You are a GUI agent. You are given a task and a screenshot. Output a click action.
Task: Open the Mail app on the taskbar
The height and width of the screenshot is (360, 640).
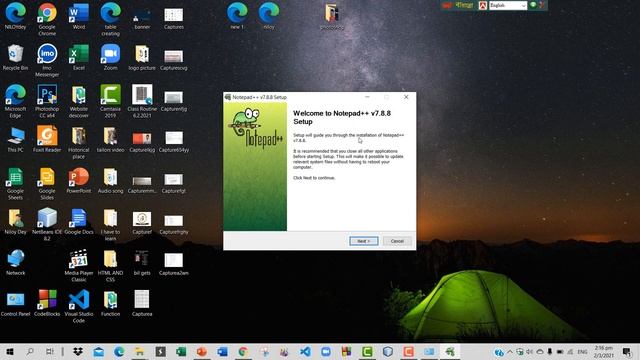(98, 351)
